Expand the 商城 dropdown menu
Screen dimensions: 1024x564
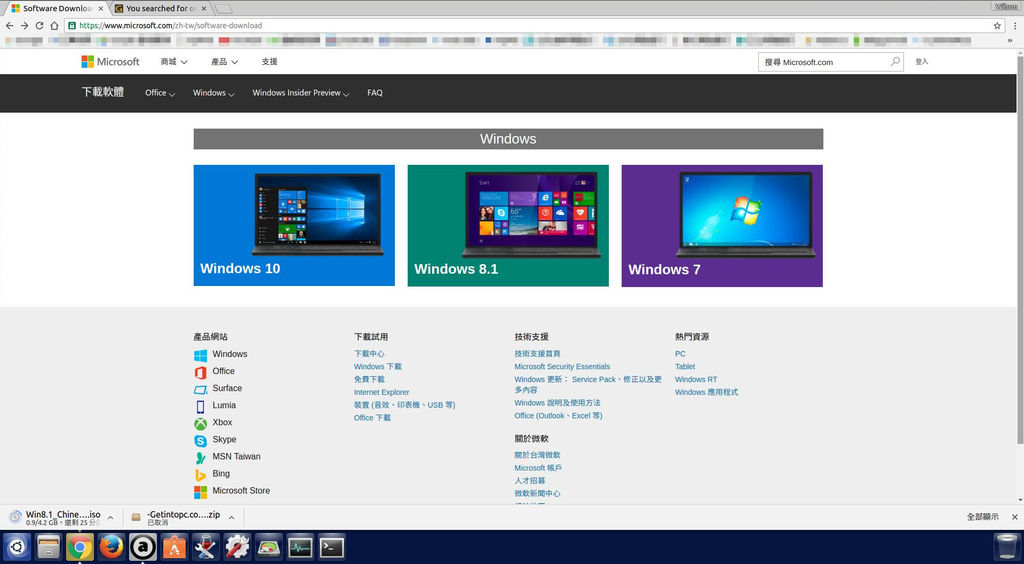coord(174,61)
